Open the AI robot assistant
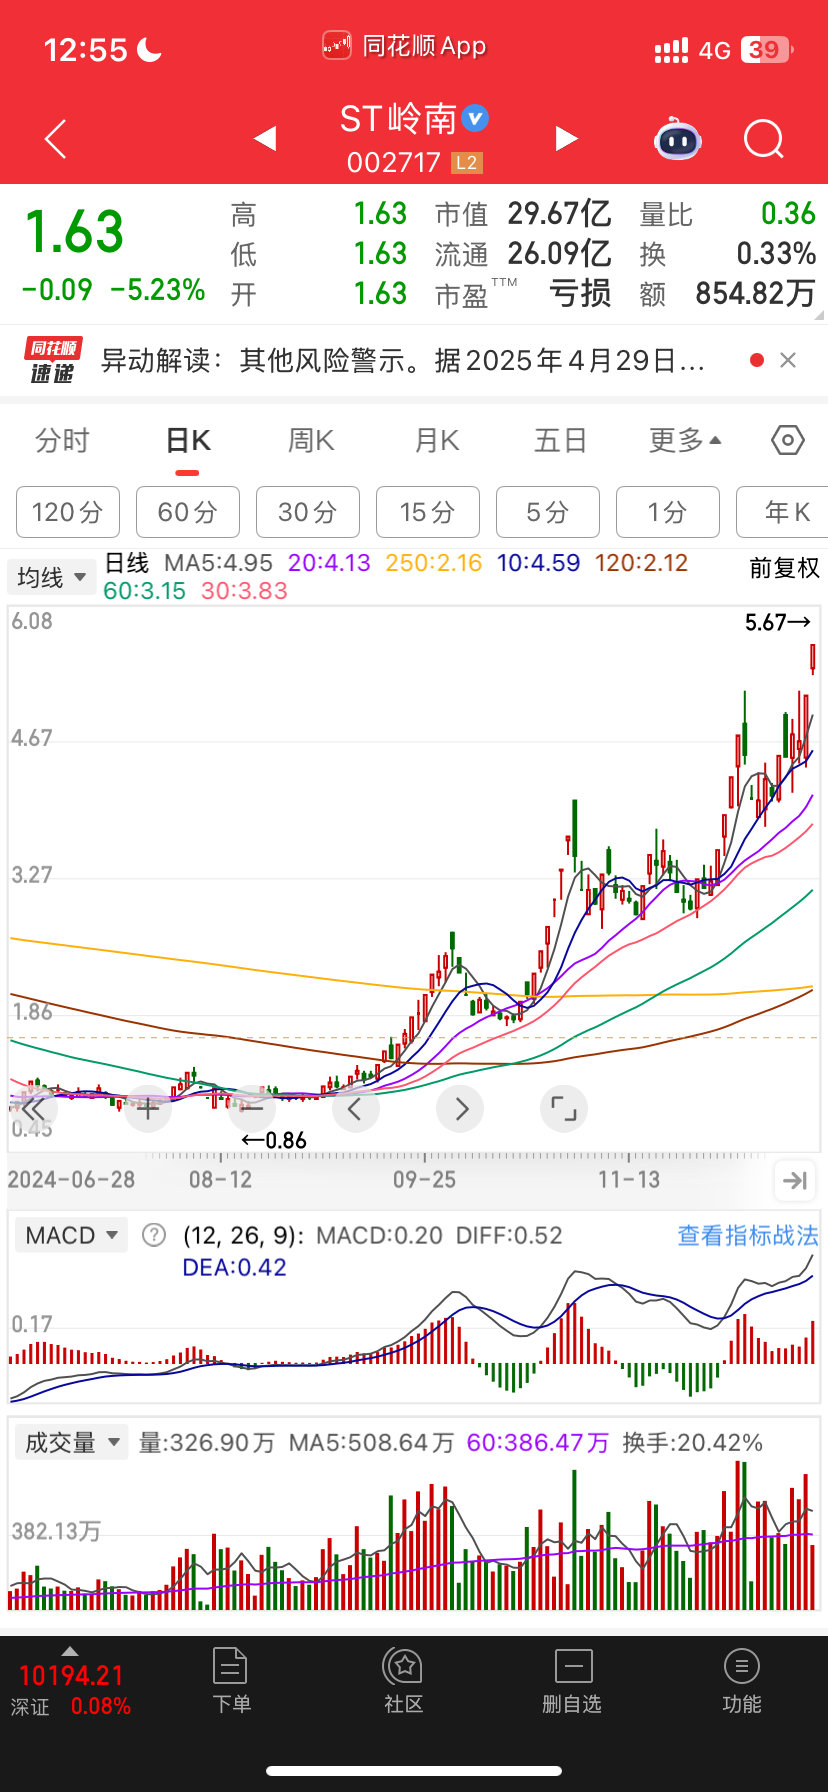 click(x=678, y=140)
